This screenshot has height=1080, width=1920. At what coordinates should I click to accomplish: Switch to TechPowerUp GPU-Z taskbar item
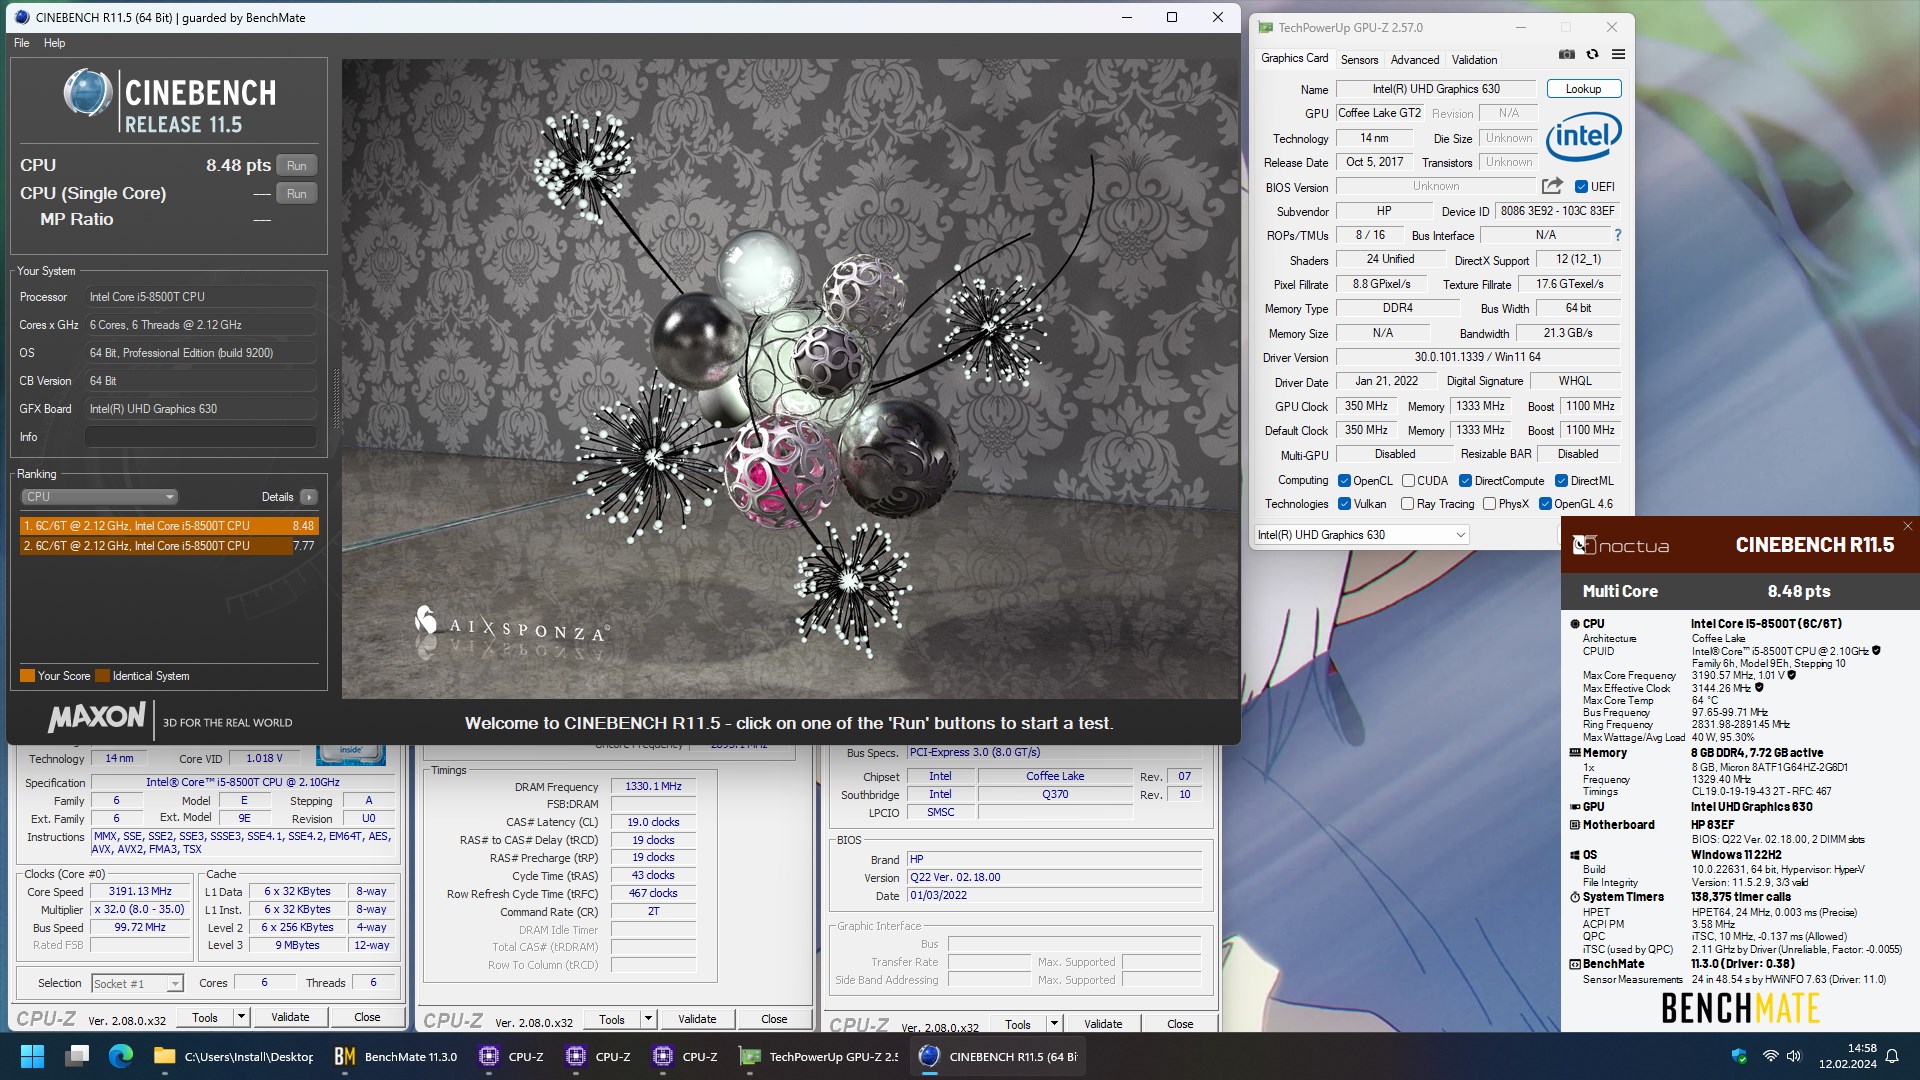tap(820, 1056)
